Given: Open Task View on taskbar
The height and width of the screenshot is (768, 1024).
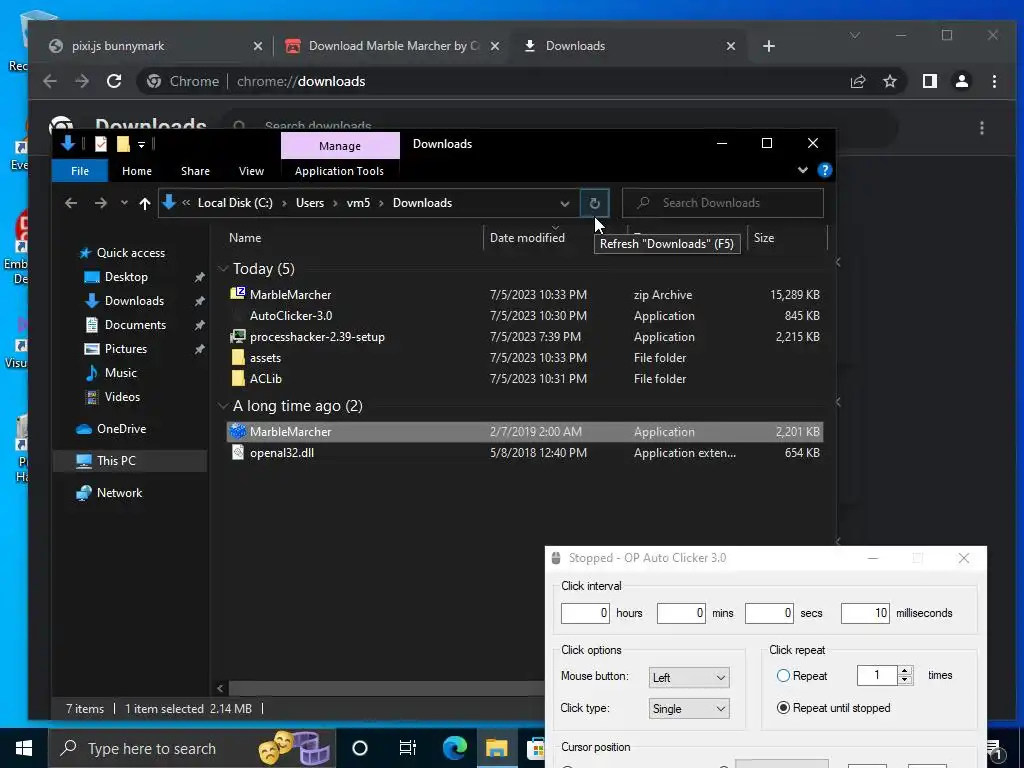Looking at the screenshot, I should 408,748.
